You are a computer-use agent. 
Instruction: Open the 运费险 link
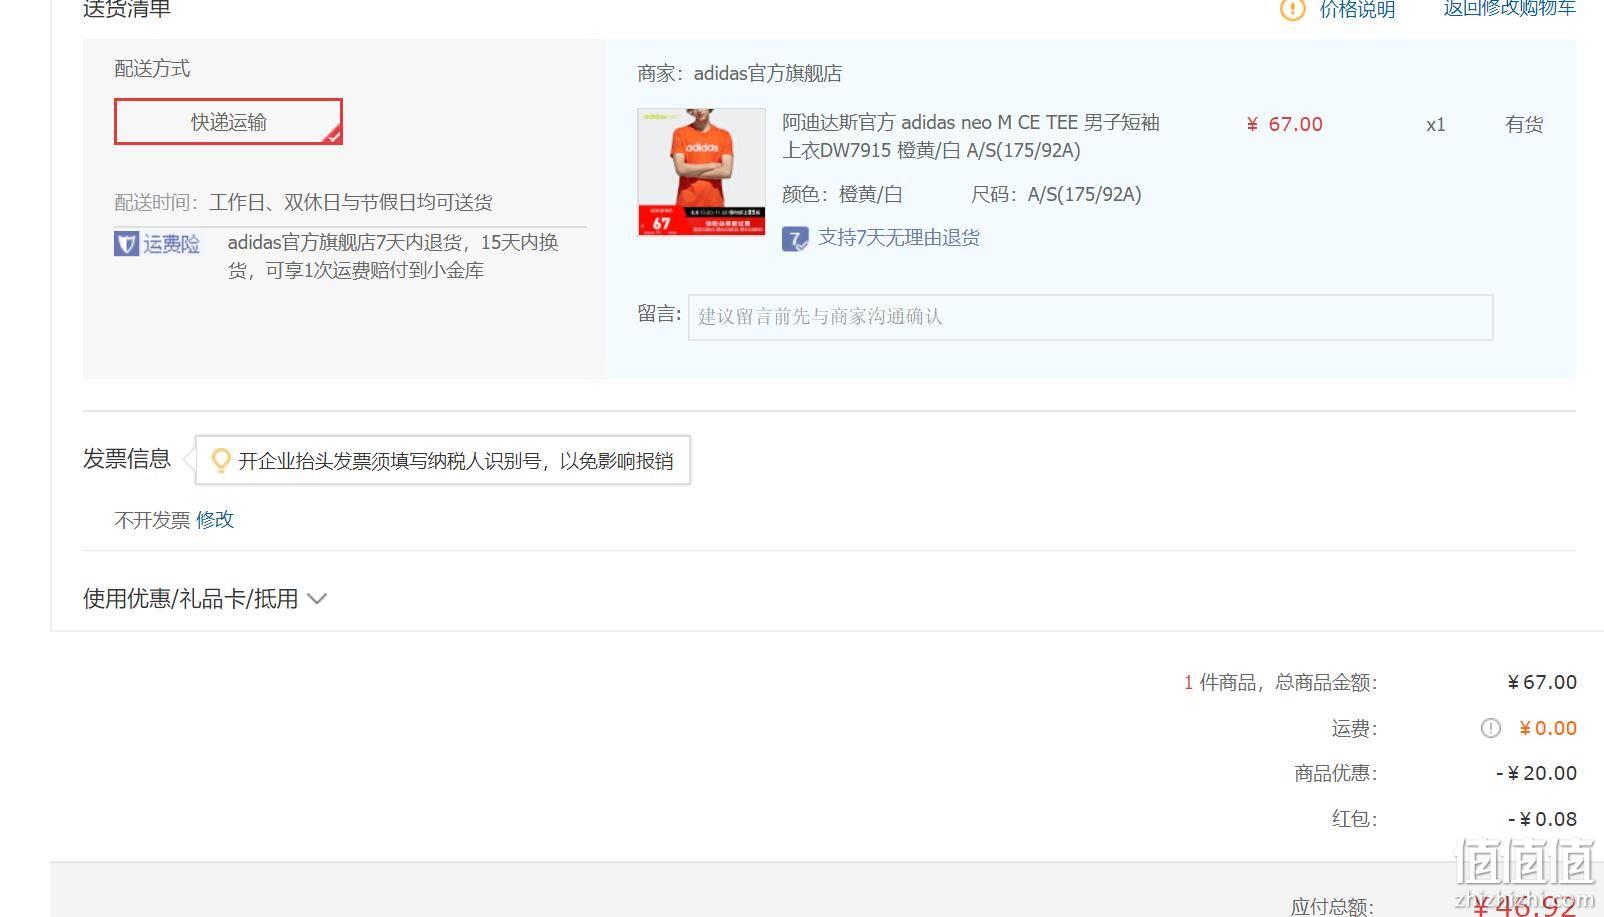pyautogui.click(x=171, y=243)
